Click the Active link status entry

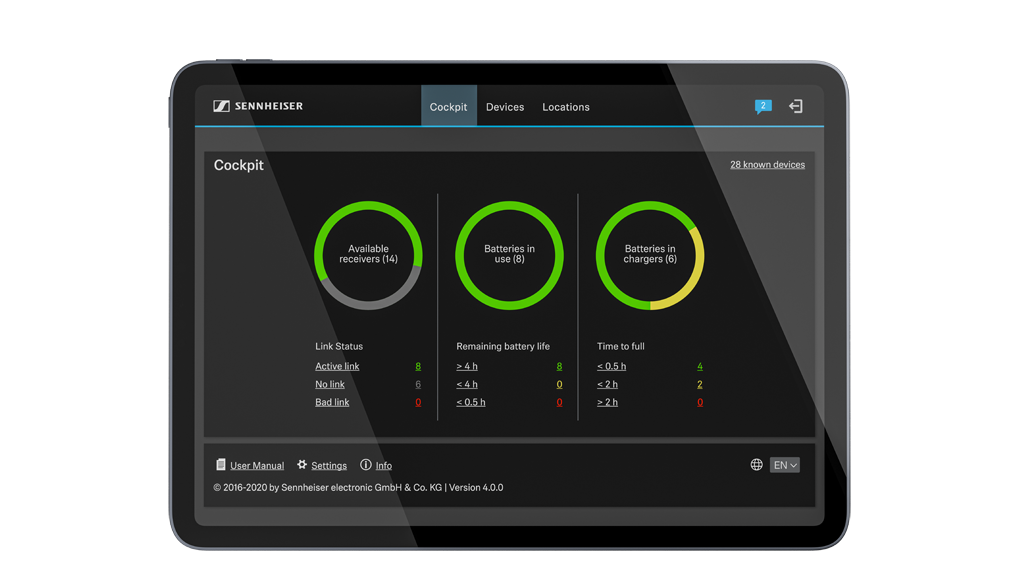click(337, 367)
